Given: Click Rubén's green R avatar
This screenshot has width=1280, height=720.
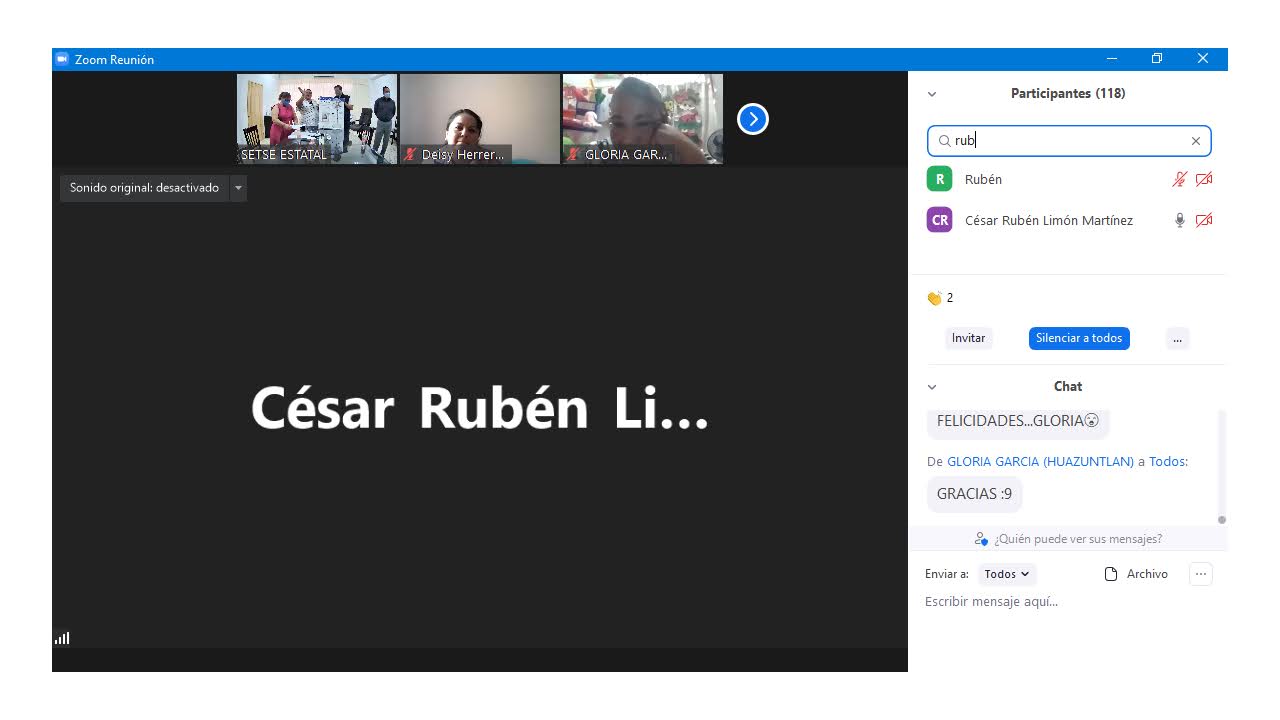Looking at the screenshot, I should [939, 179].
